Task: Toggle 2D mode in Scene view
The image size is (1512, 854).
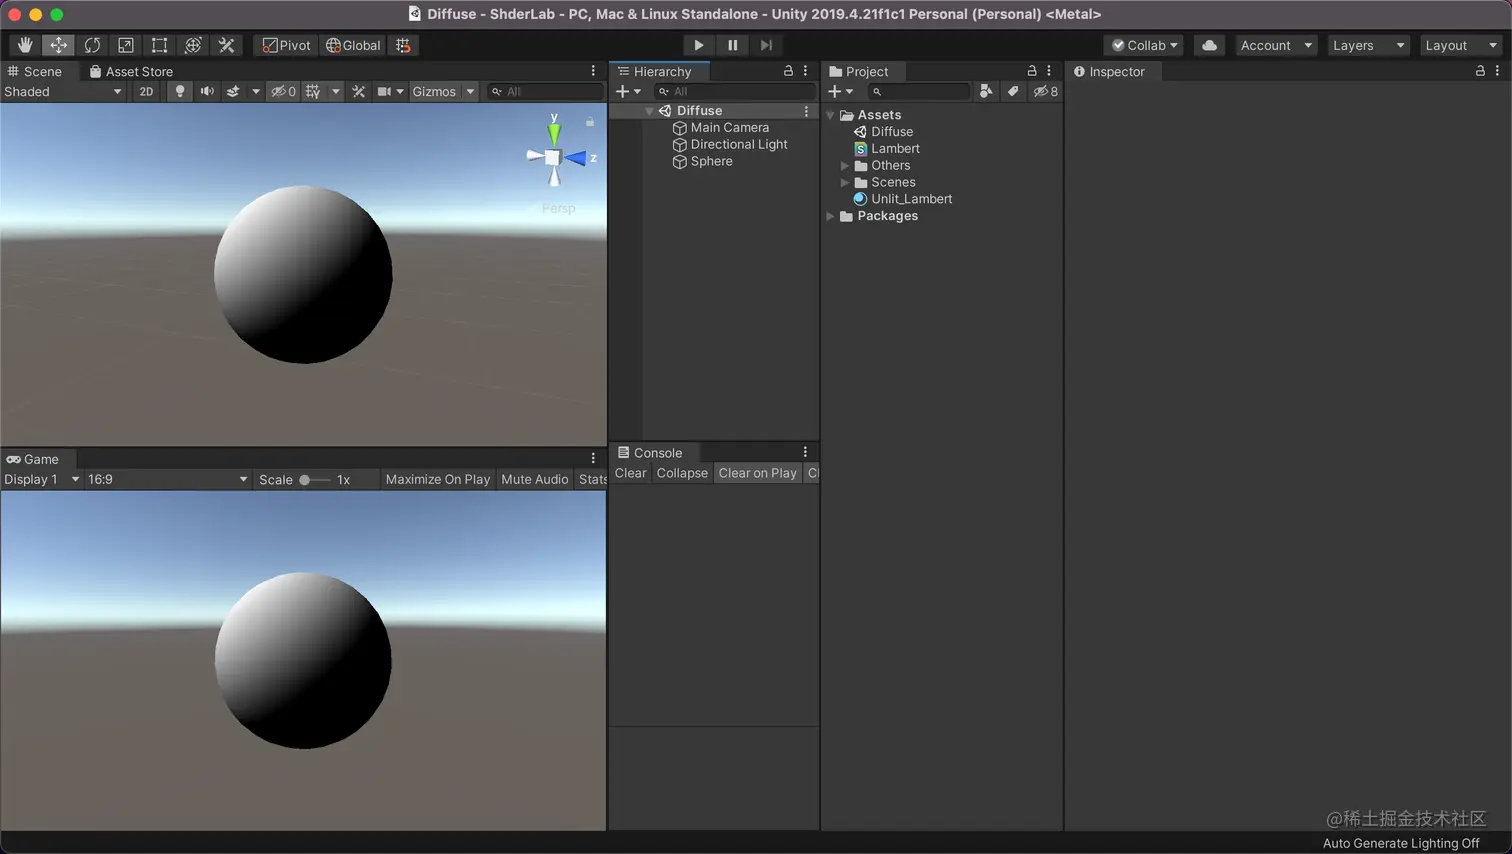Action: [146, 91]
